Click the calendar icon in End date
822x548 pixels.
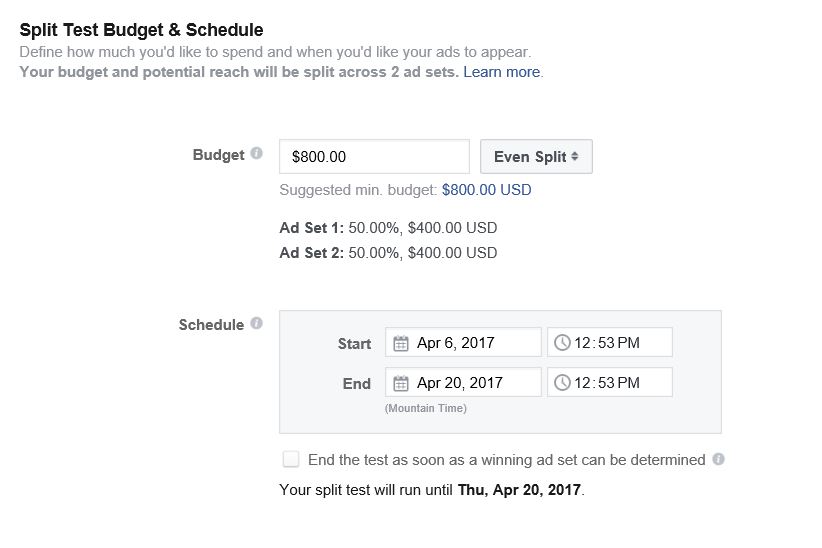point(401,383)
